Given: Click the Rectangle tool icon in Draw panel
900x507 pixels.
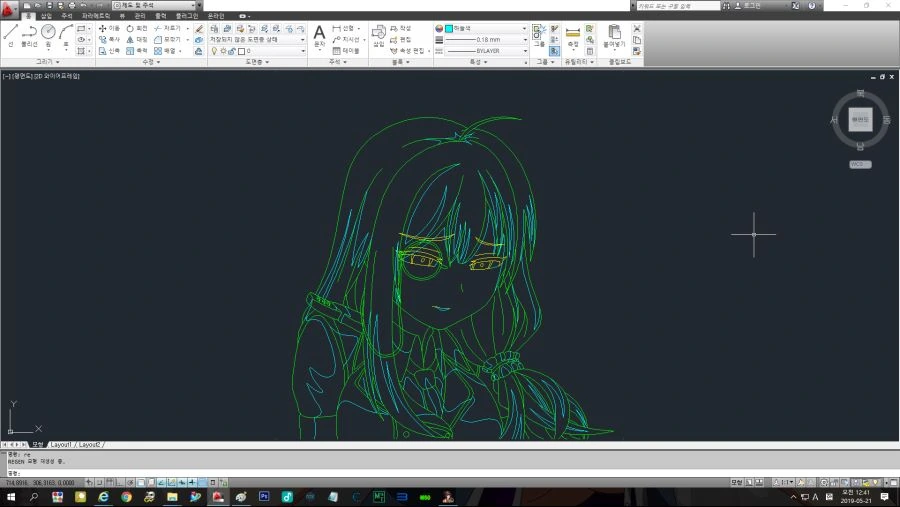Looking at the screenshot, I should 81,28.
